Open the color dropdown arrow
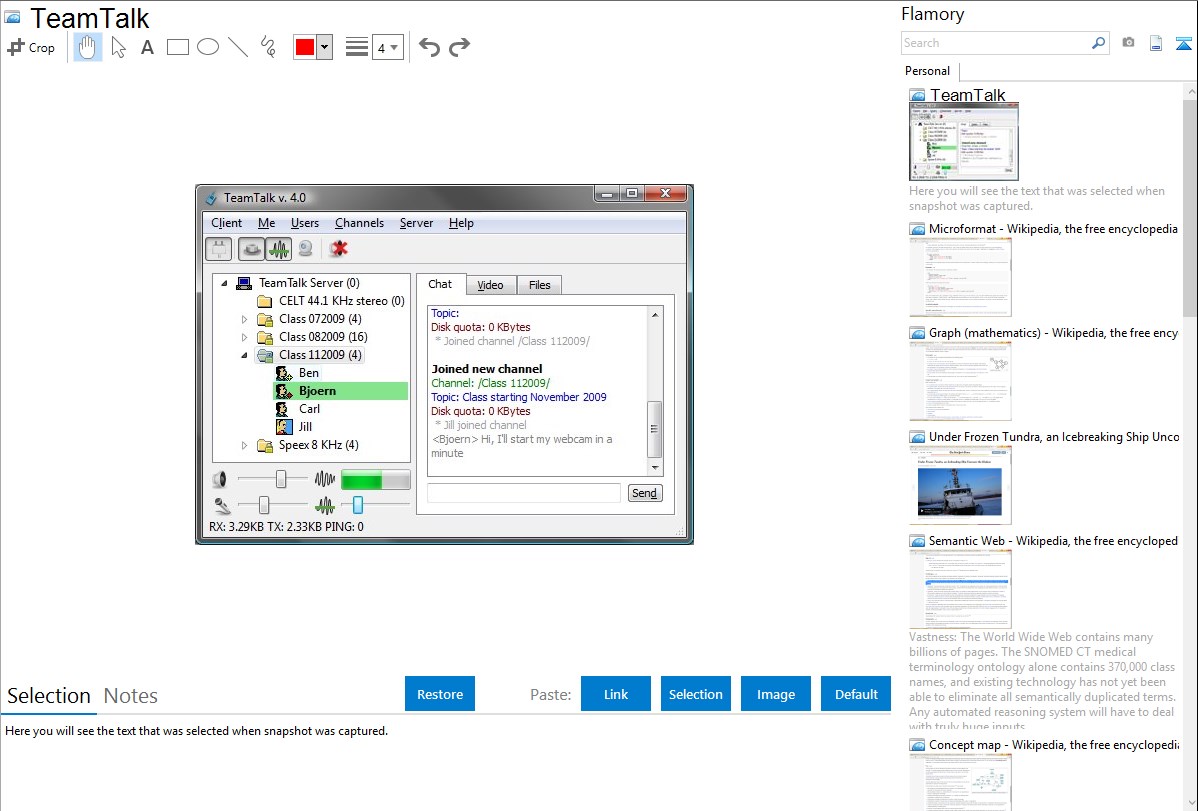The height and width of the screenshot is (811, 1198). click(x=325, y=47)
